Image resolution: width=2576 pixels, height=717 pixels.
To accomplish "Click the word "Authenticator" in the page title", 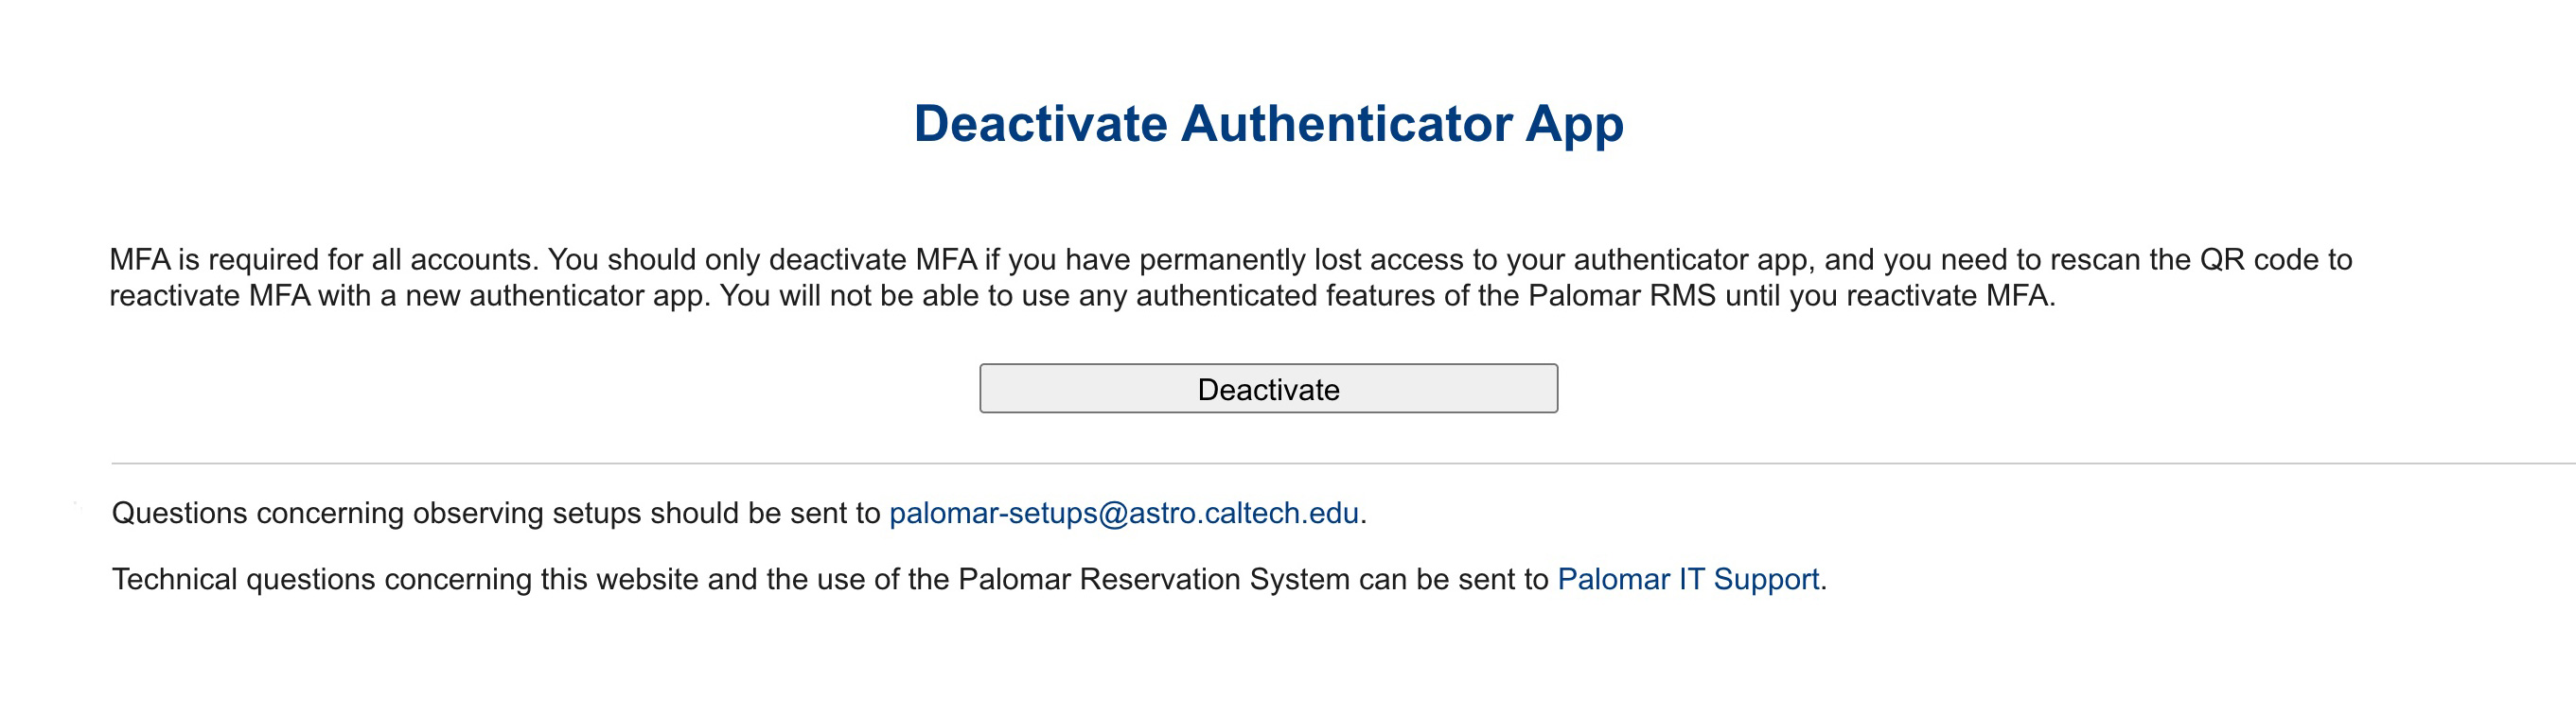I will (x=1346, y=124).
